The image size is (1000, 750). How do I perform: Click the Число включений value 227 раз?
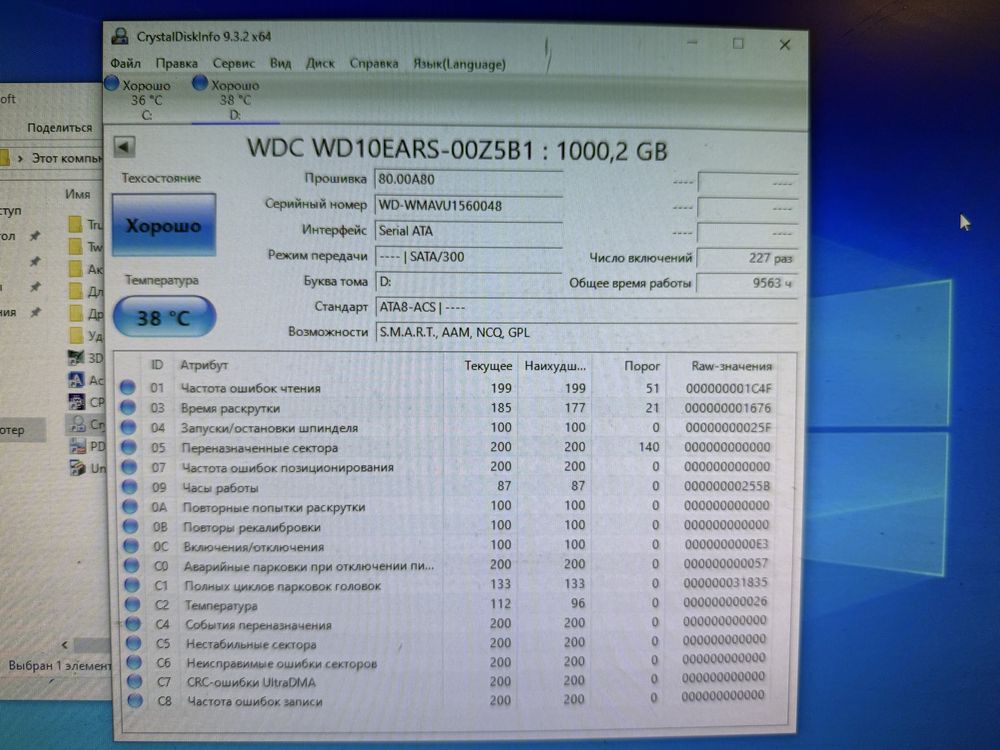pos(747,258)
